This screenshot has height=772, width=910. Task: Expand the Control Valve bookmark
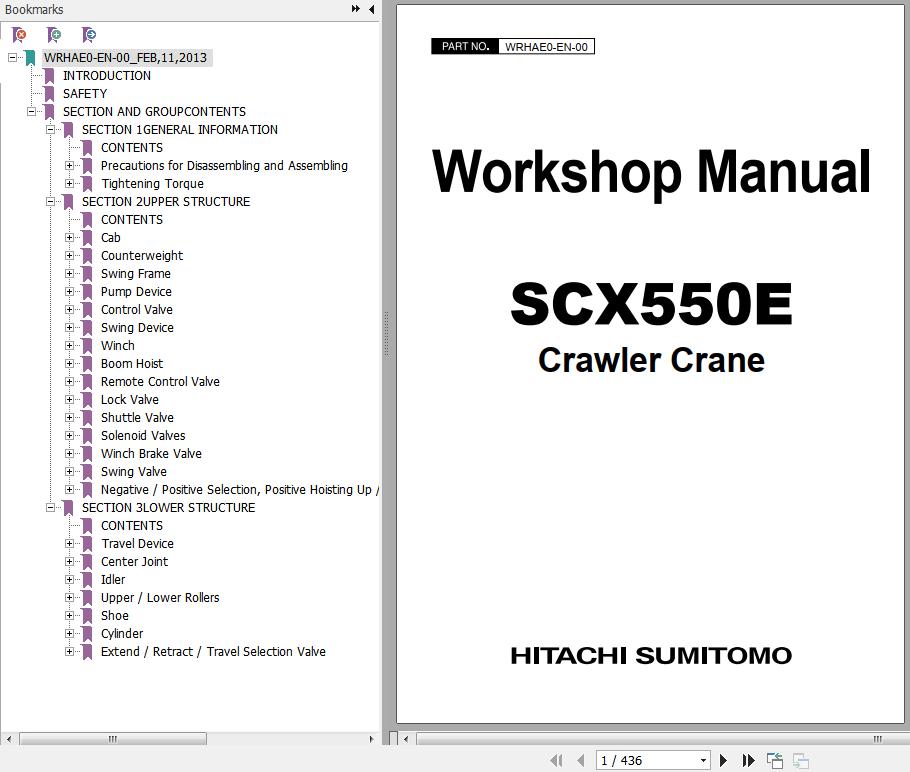point(69,309)
